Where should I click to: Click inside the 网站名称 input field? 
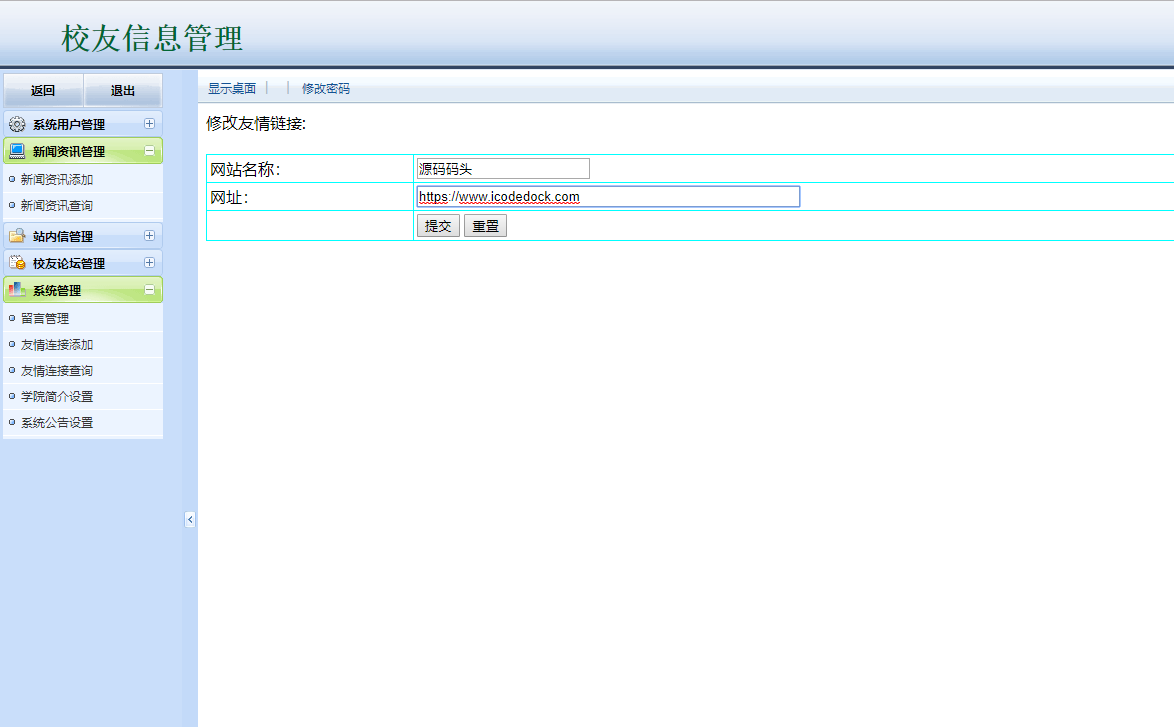coord(501,168)
